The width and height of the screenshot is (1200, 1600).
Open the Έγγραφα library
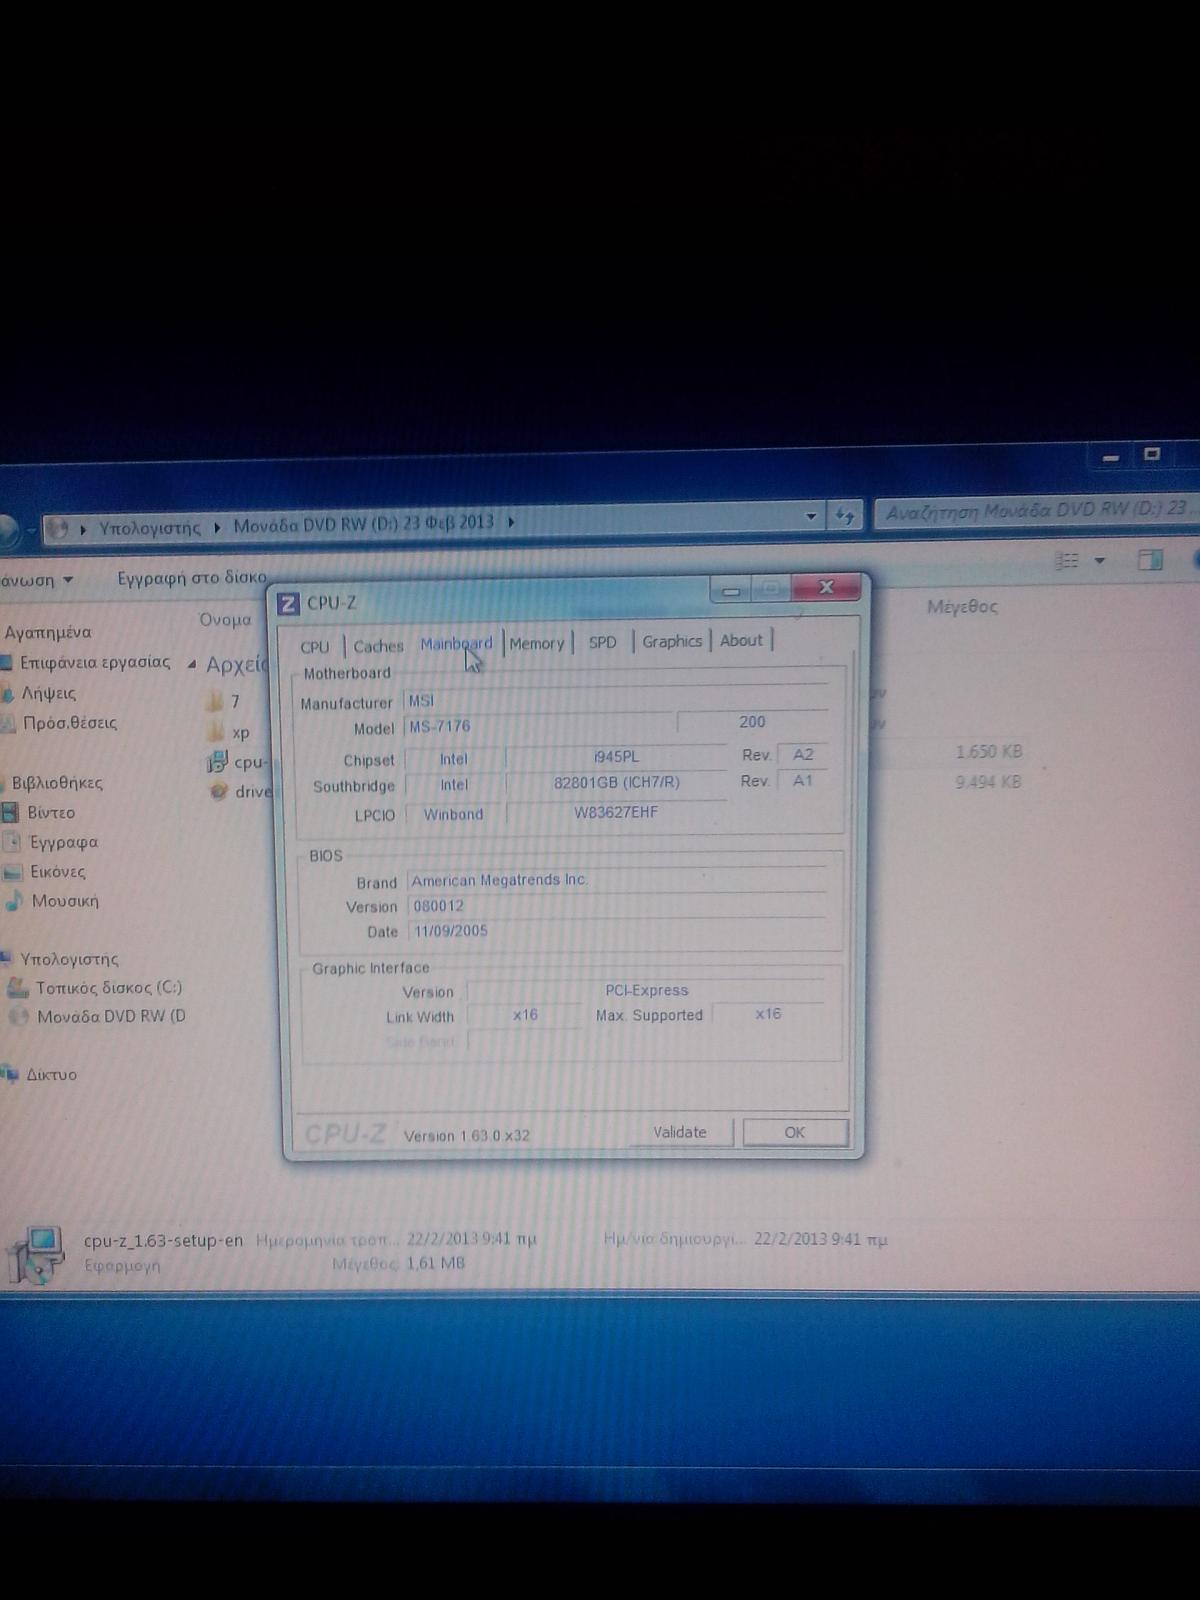click(x=63, y=842)
